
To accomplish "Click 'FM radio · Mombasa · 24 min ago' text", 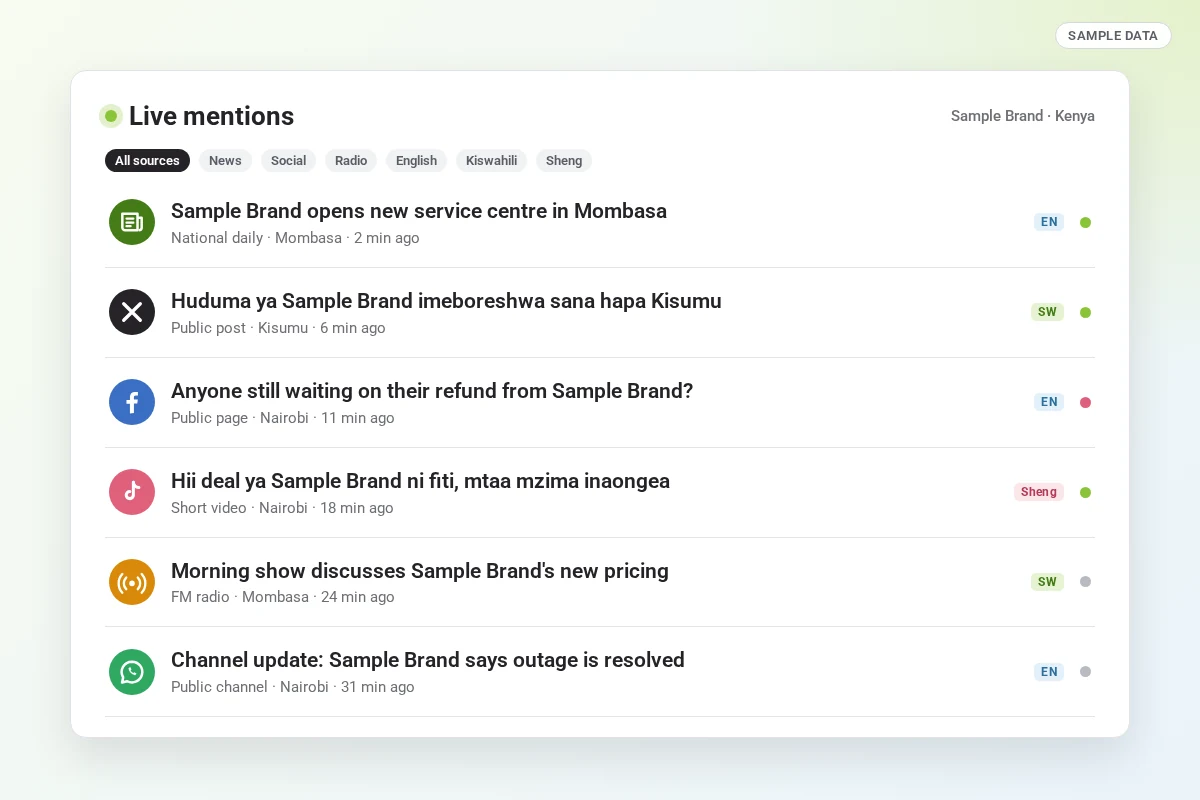I will [283, 597].
